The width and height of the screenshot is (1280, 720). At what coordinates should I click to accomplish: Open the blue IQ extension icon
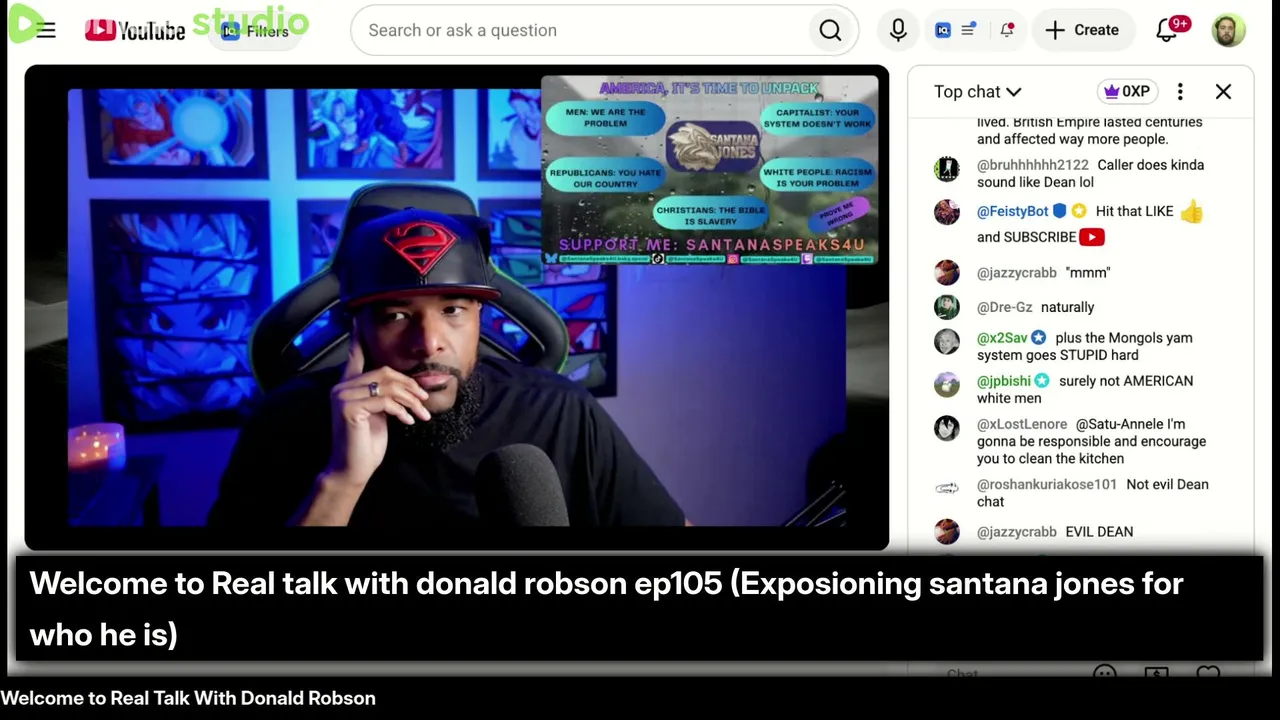(x=943, y=30)
